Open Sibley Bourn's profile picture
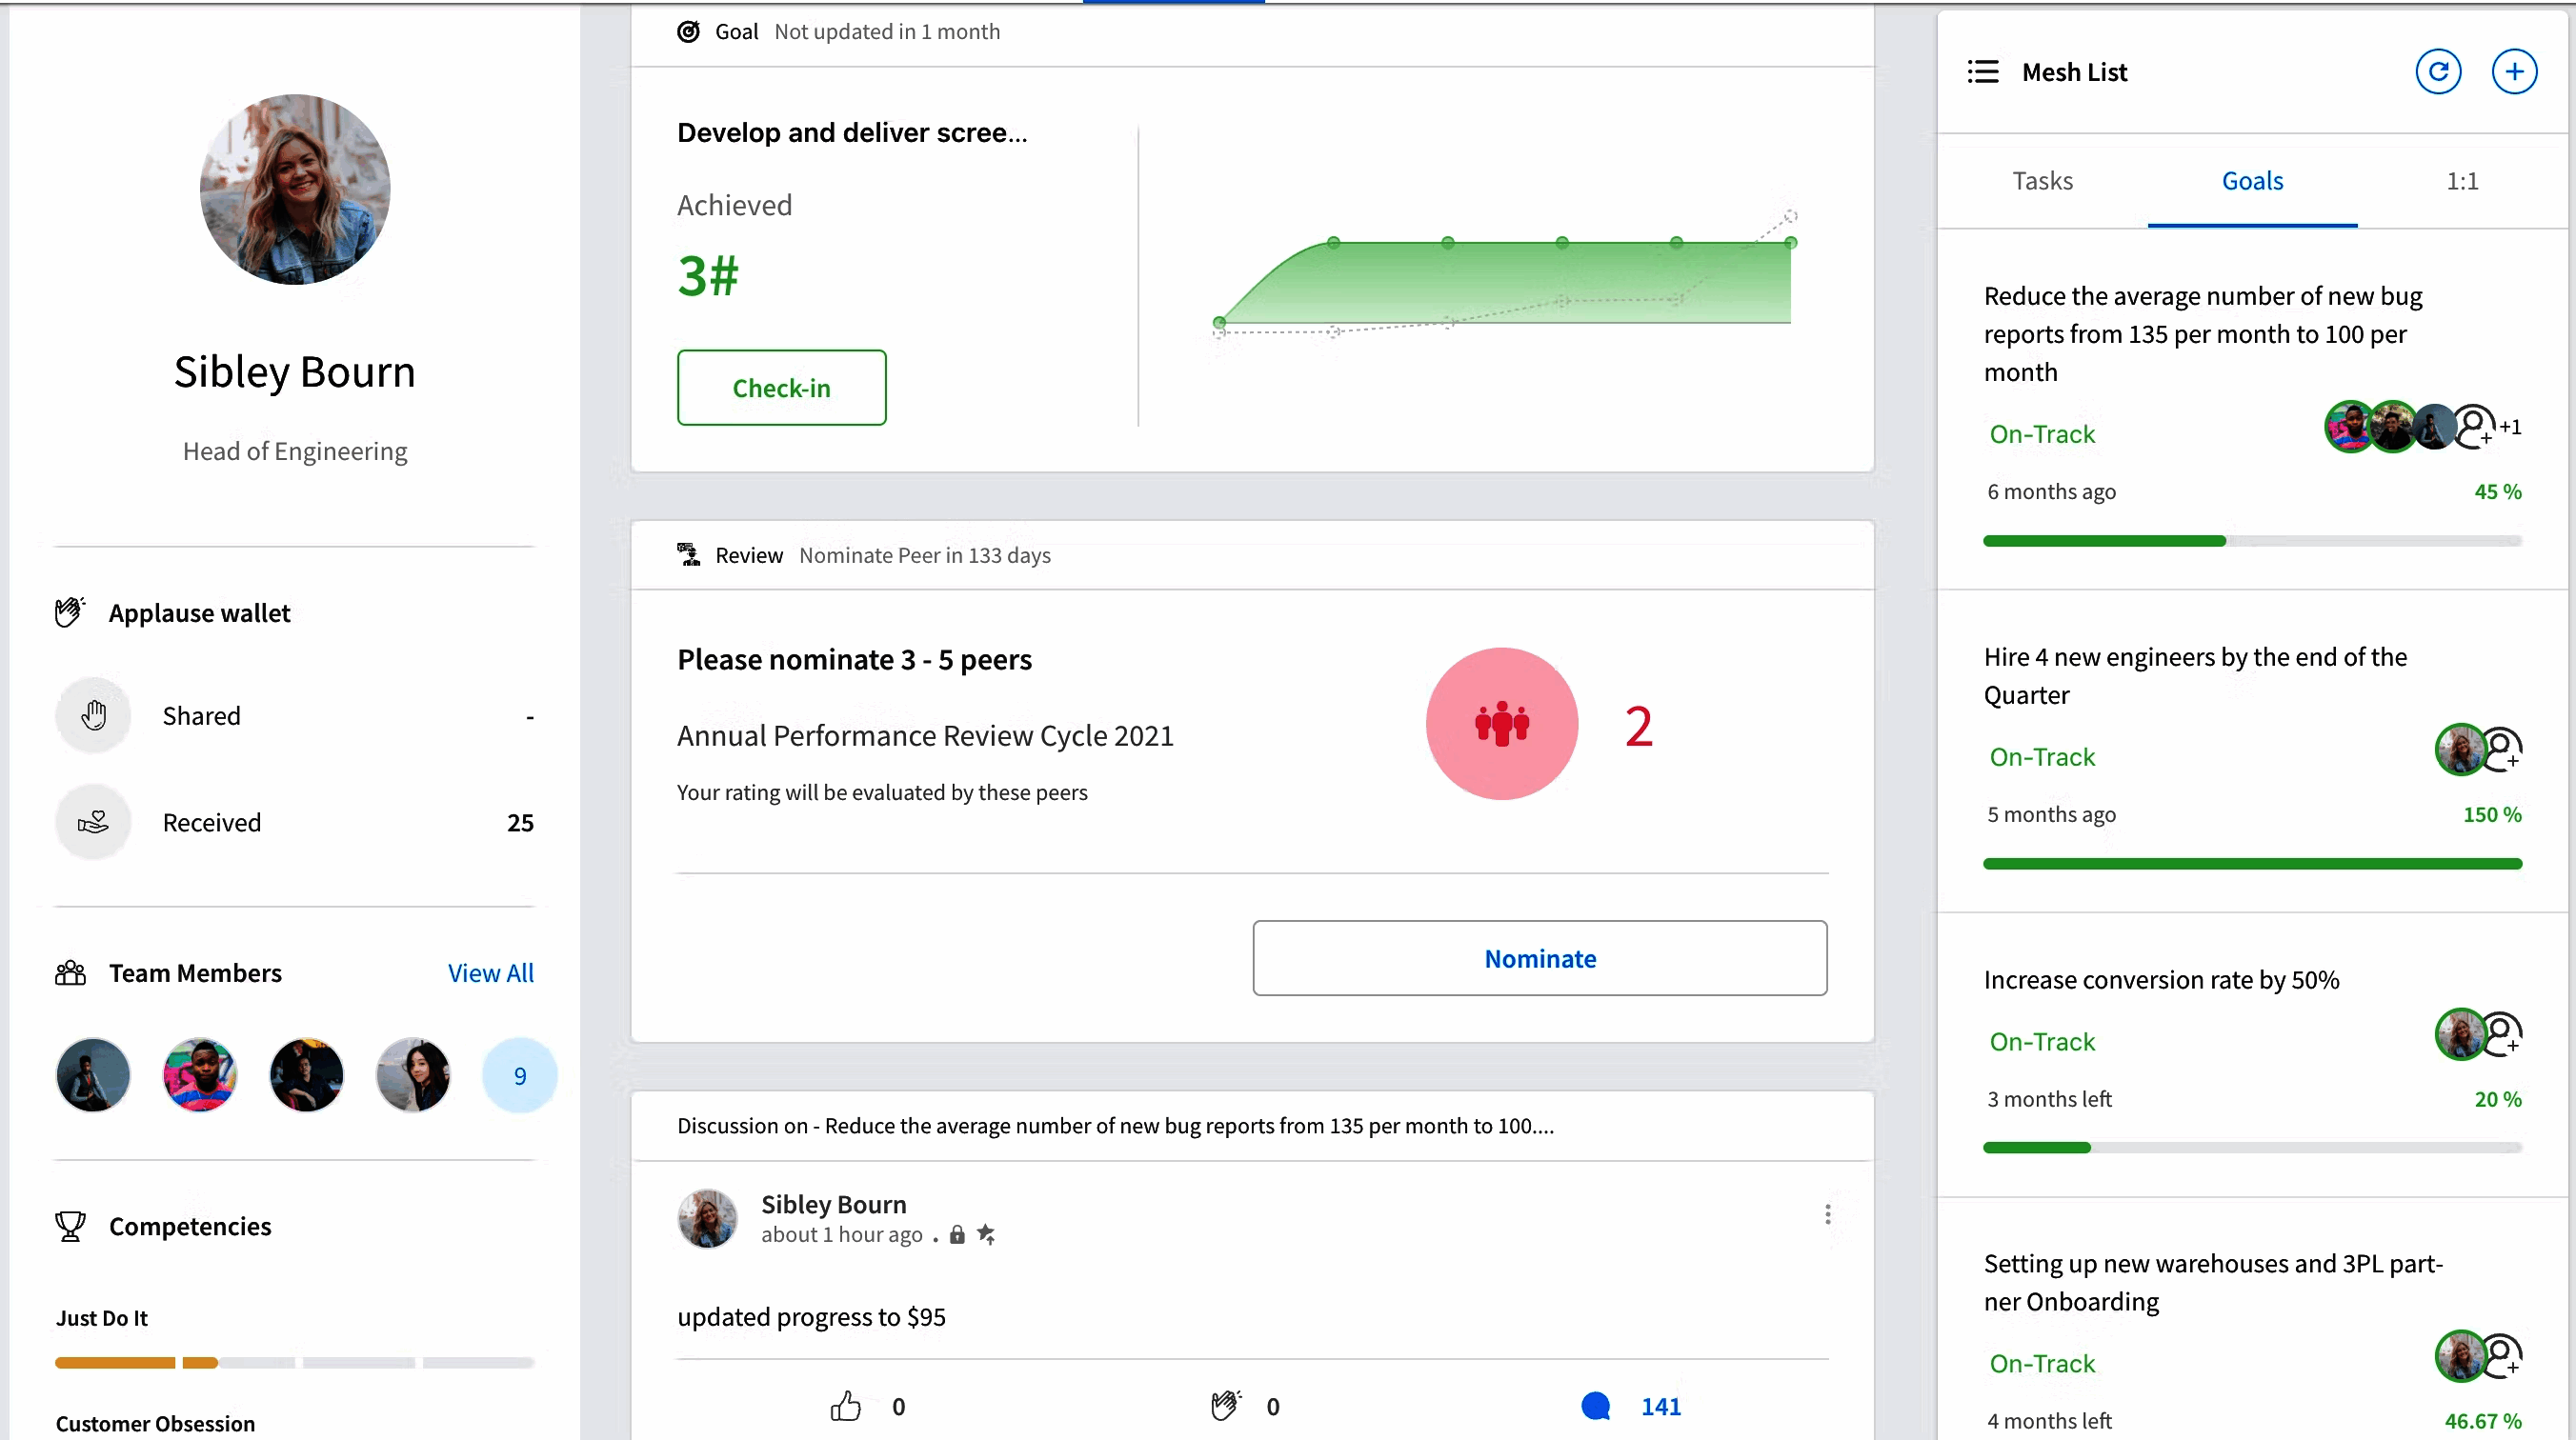This screenshot has width=2576, height=1440. pos(294,190)
